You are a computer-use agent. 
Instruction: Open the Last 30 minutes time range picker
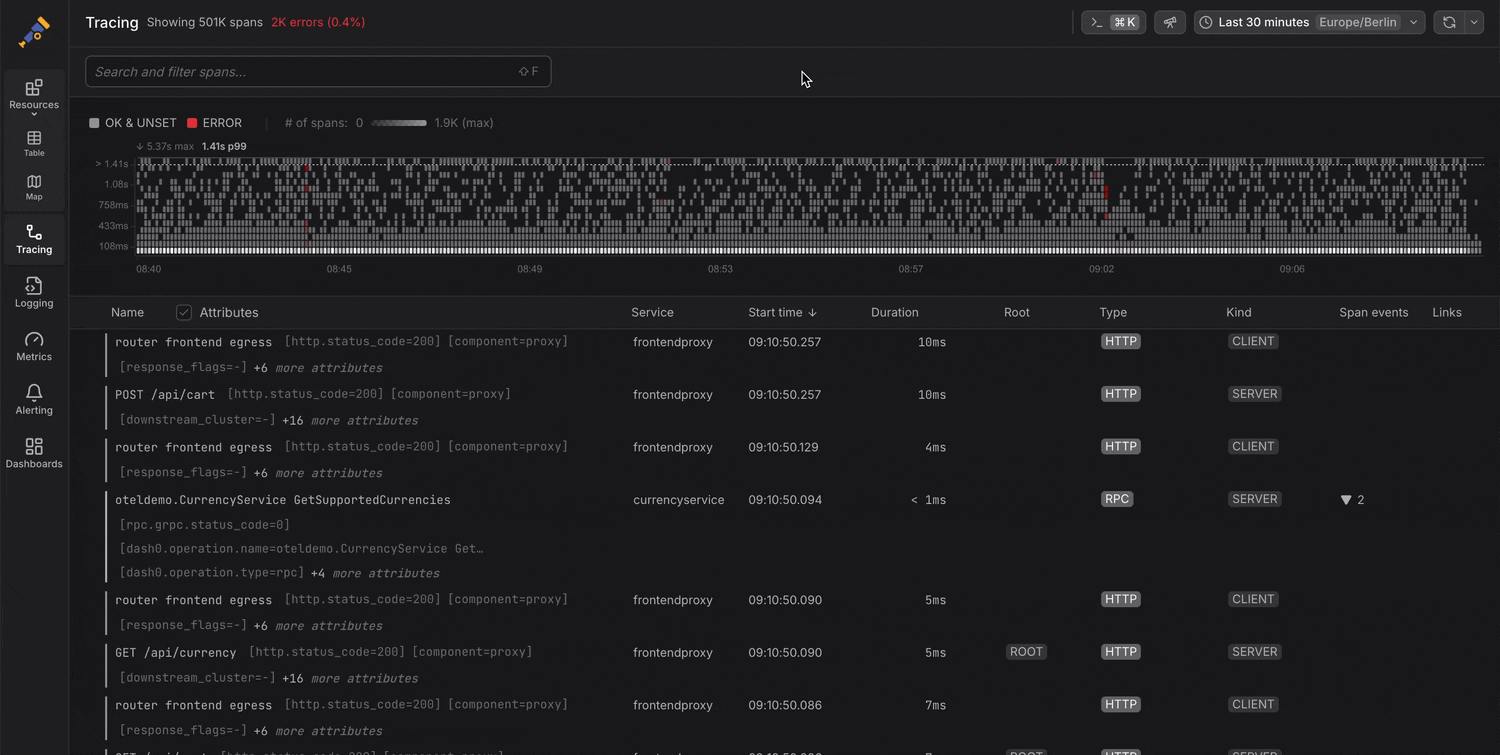pyautogui.click(x=1309, y=22)
